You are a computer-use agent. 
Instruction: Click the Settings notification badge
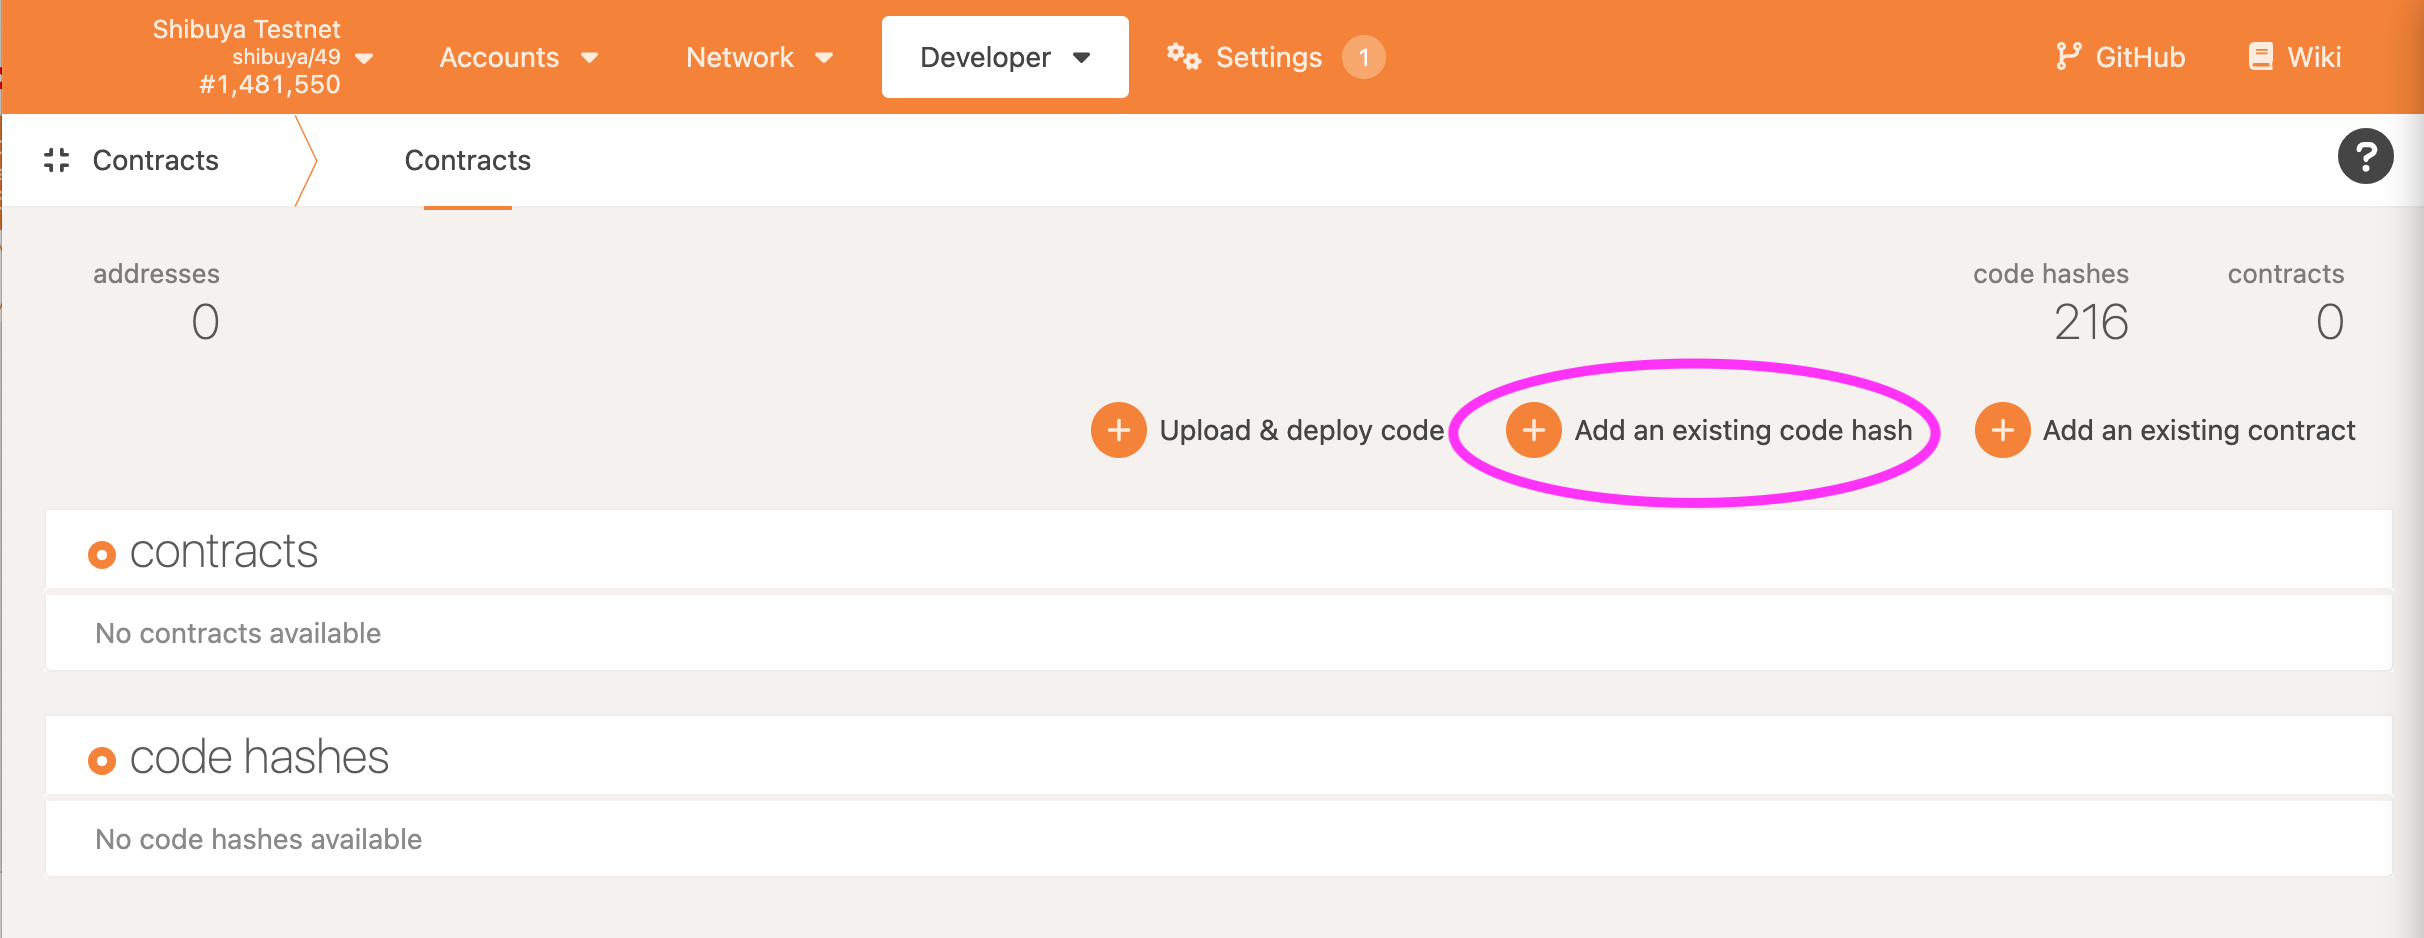[x=1363, y=57]
